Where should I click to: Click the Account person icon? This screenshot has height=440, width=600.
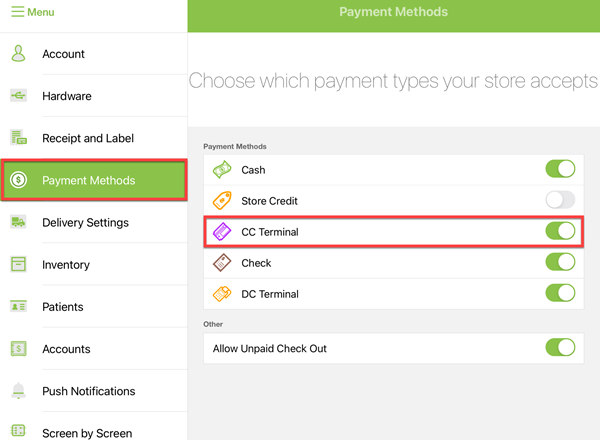point(18,54)
